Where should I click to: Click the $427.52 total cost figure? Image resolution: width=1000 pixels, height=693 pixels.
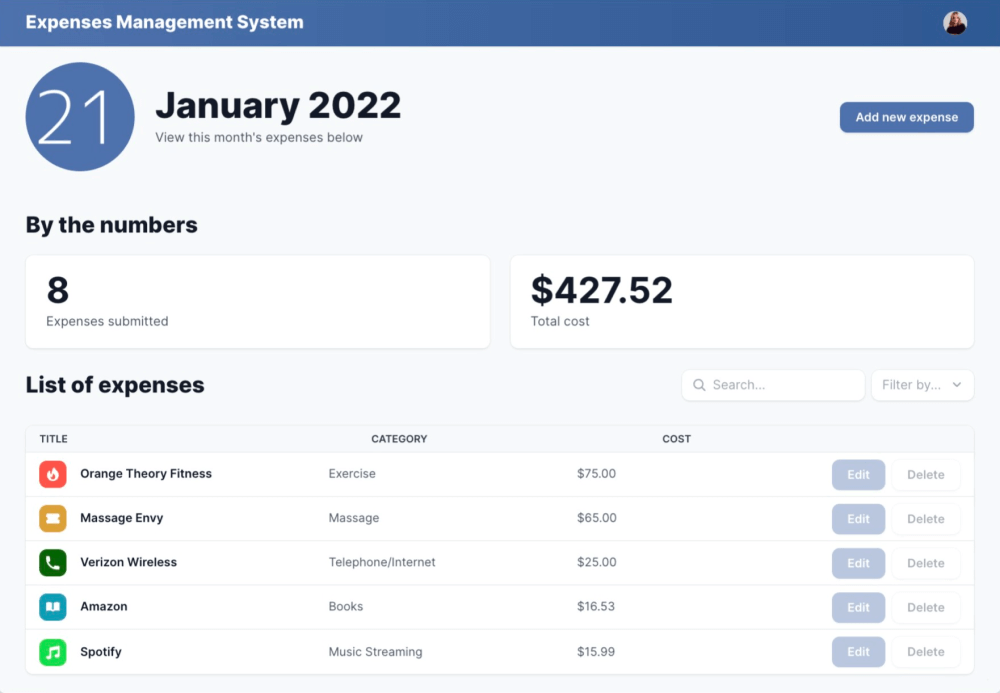(x=601, y=290)
